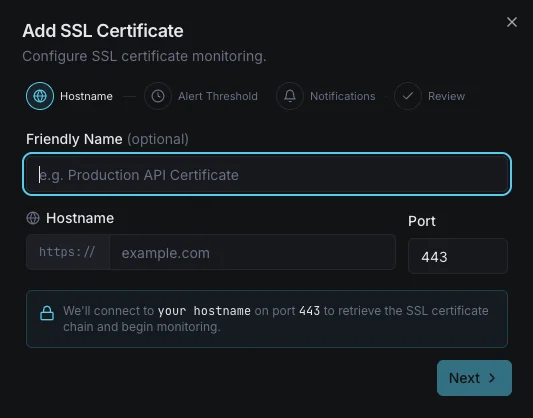Switch to the Alert Threshold step label
The width and height of the screenshot is (533, 418).
(218, 97)
